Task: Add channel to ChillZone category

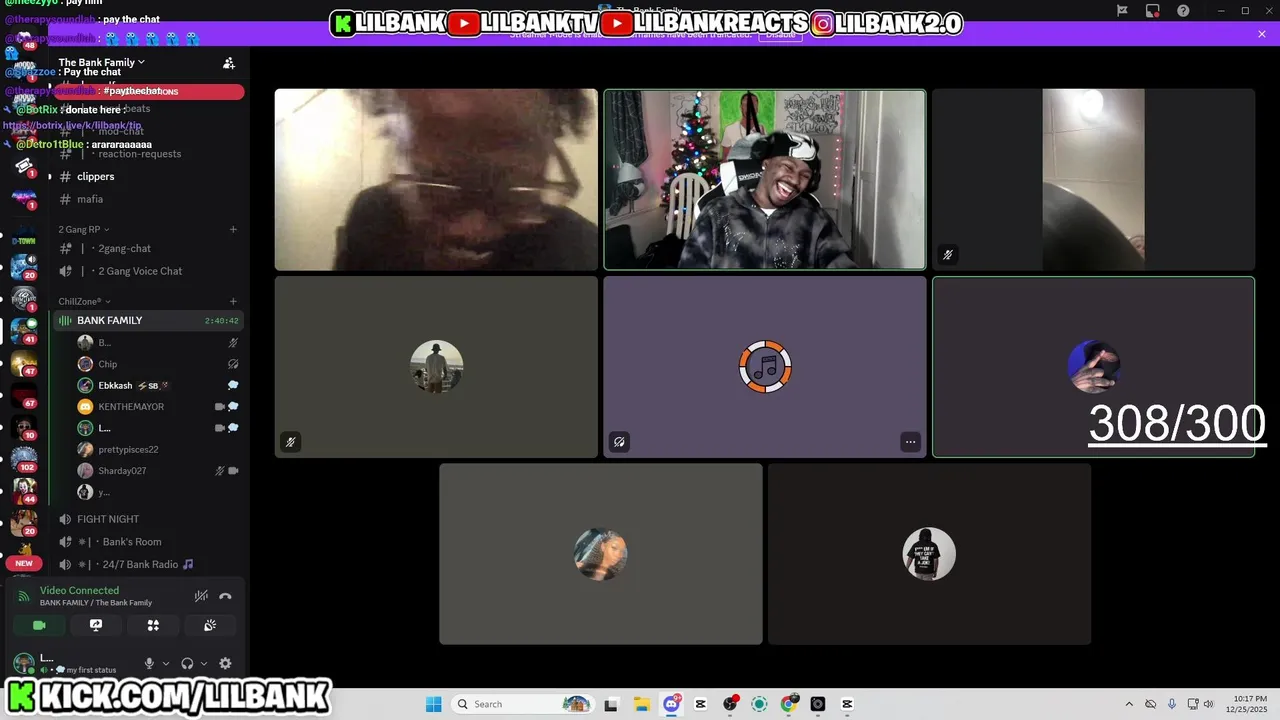Action: point(233,301)
